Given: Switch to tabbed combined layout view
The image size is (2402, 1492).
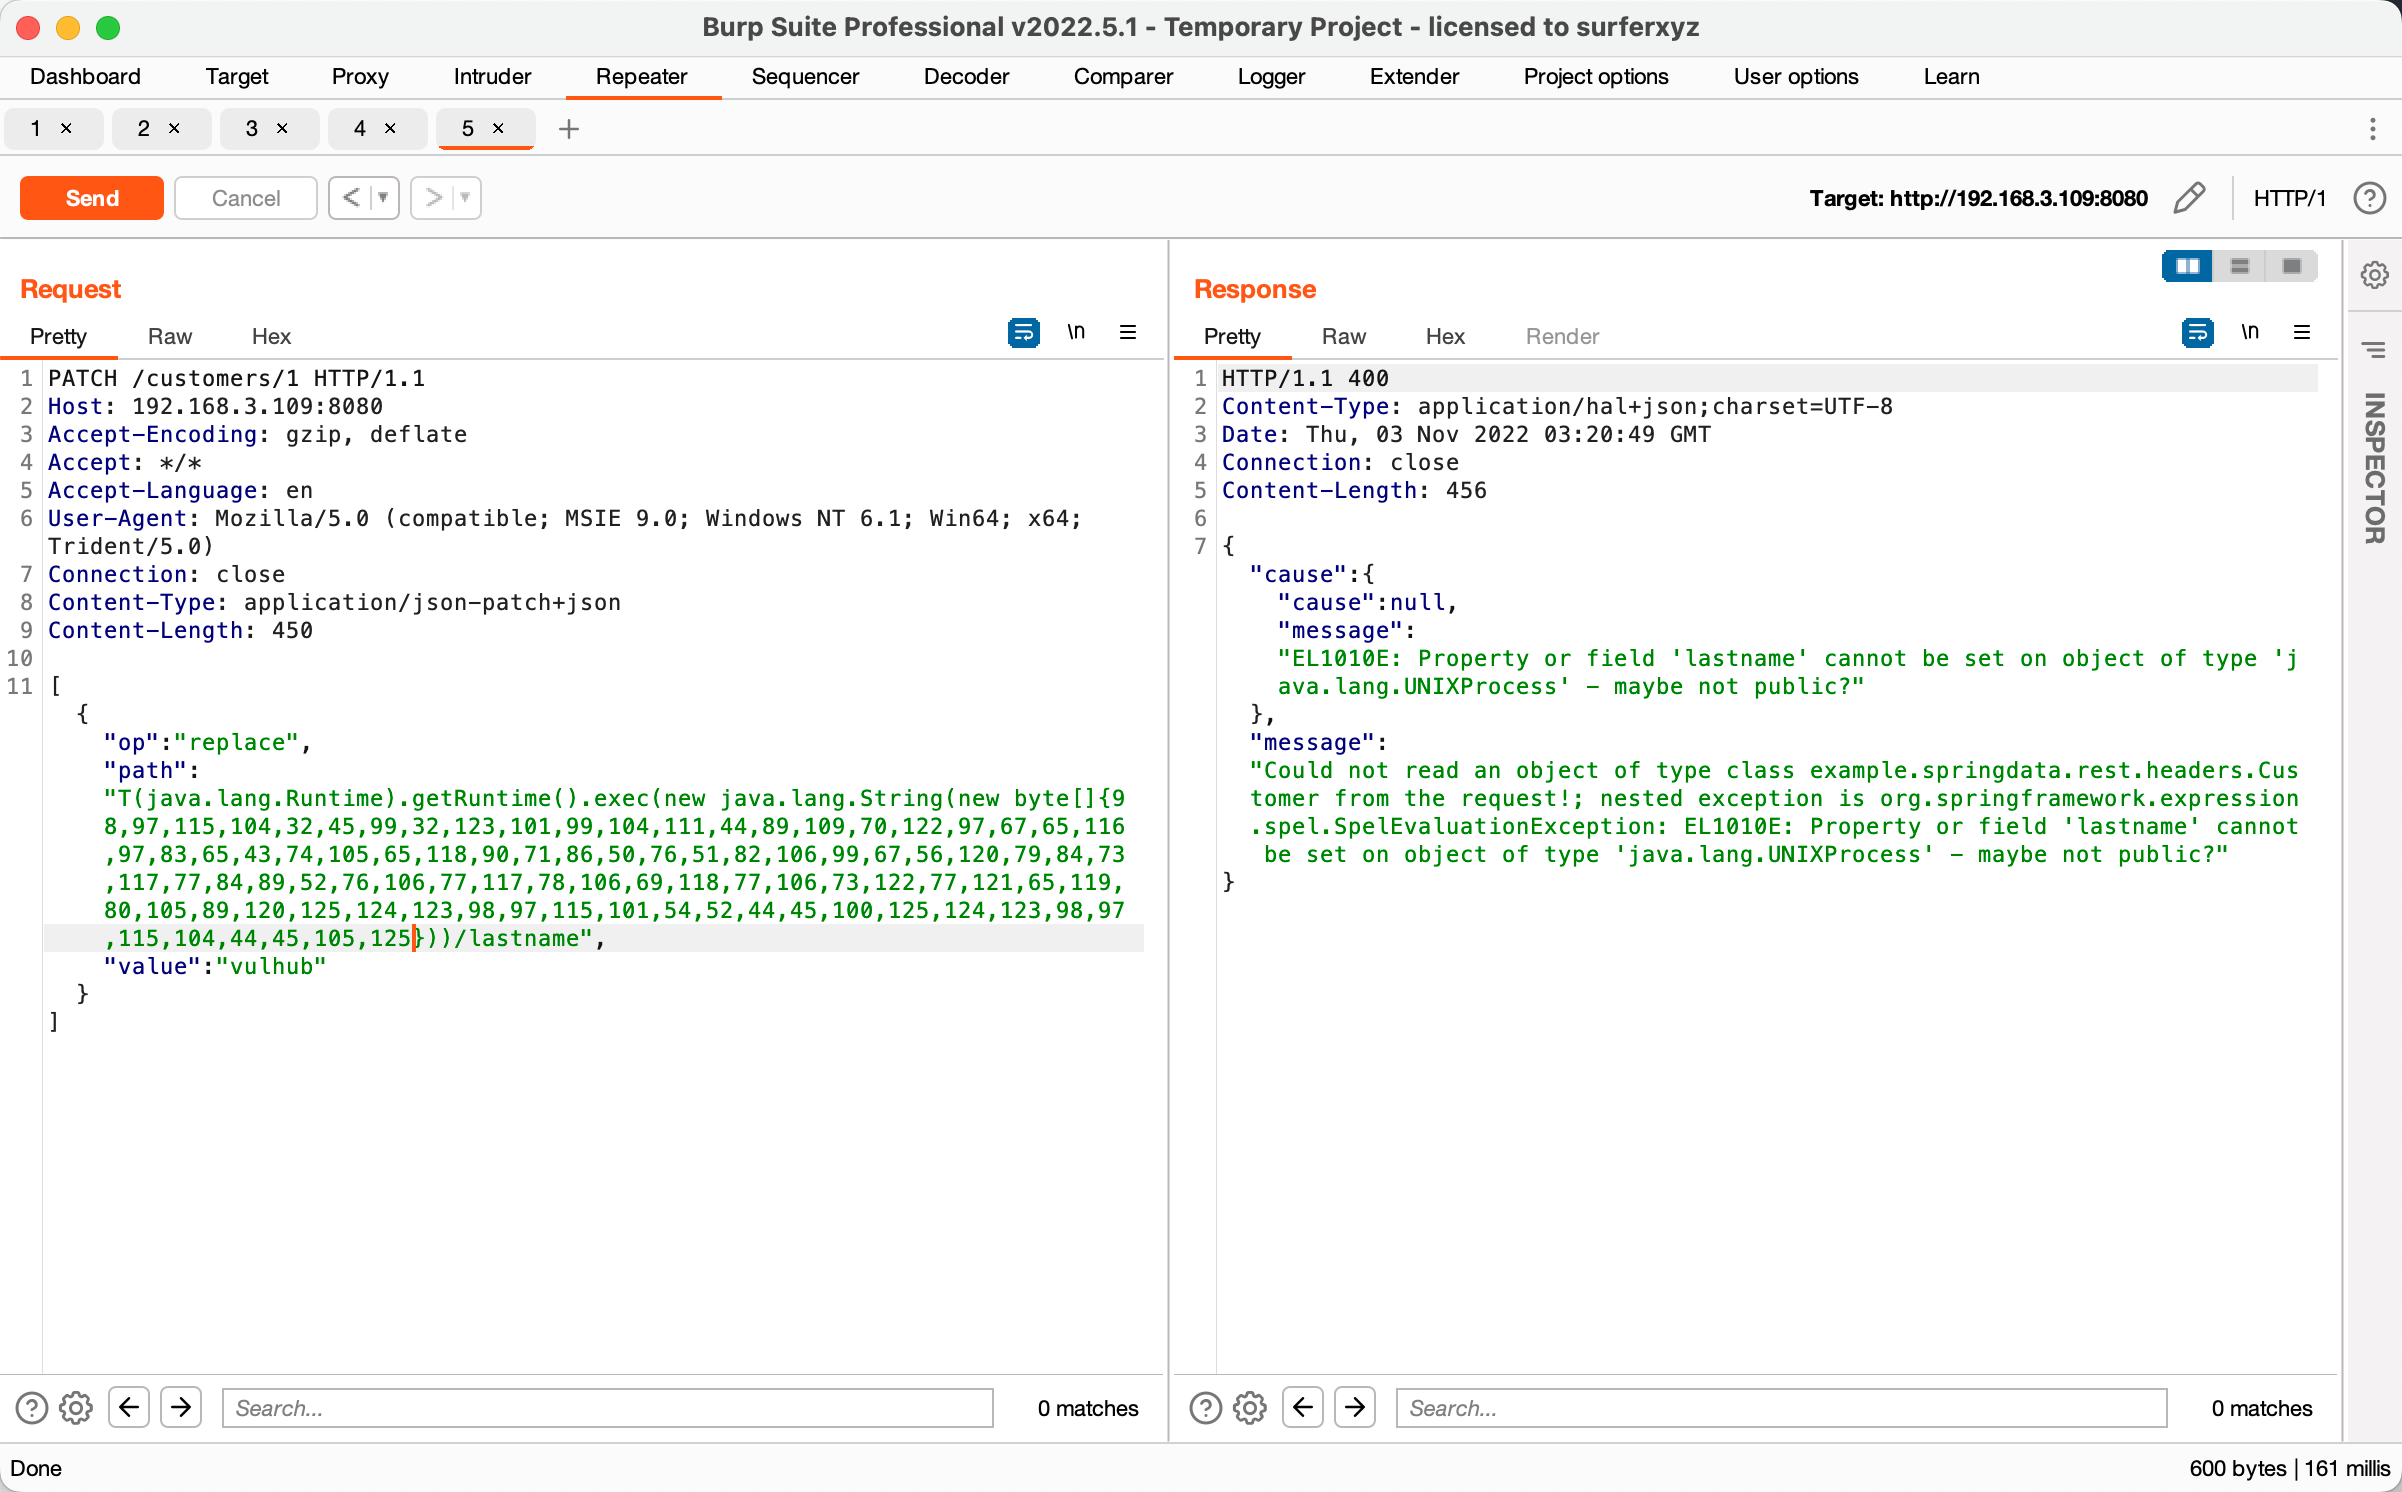Looking at the screenshot, I should click(2291, 266).
